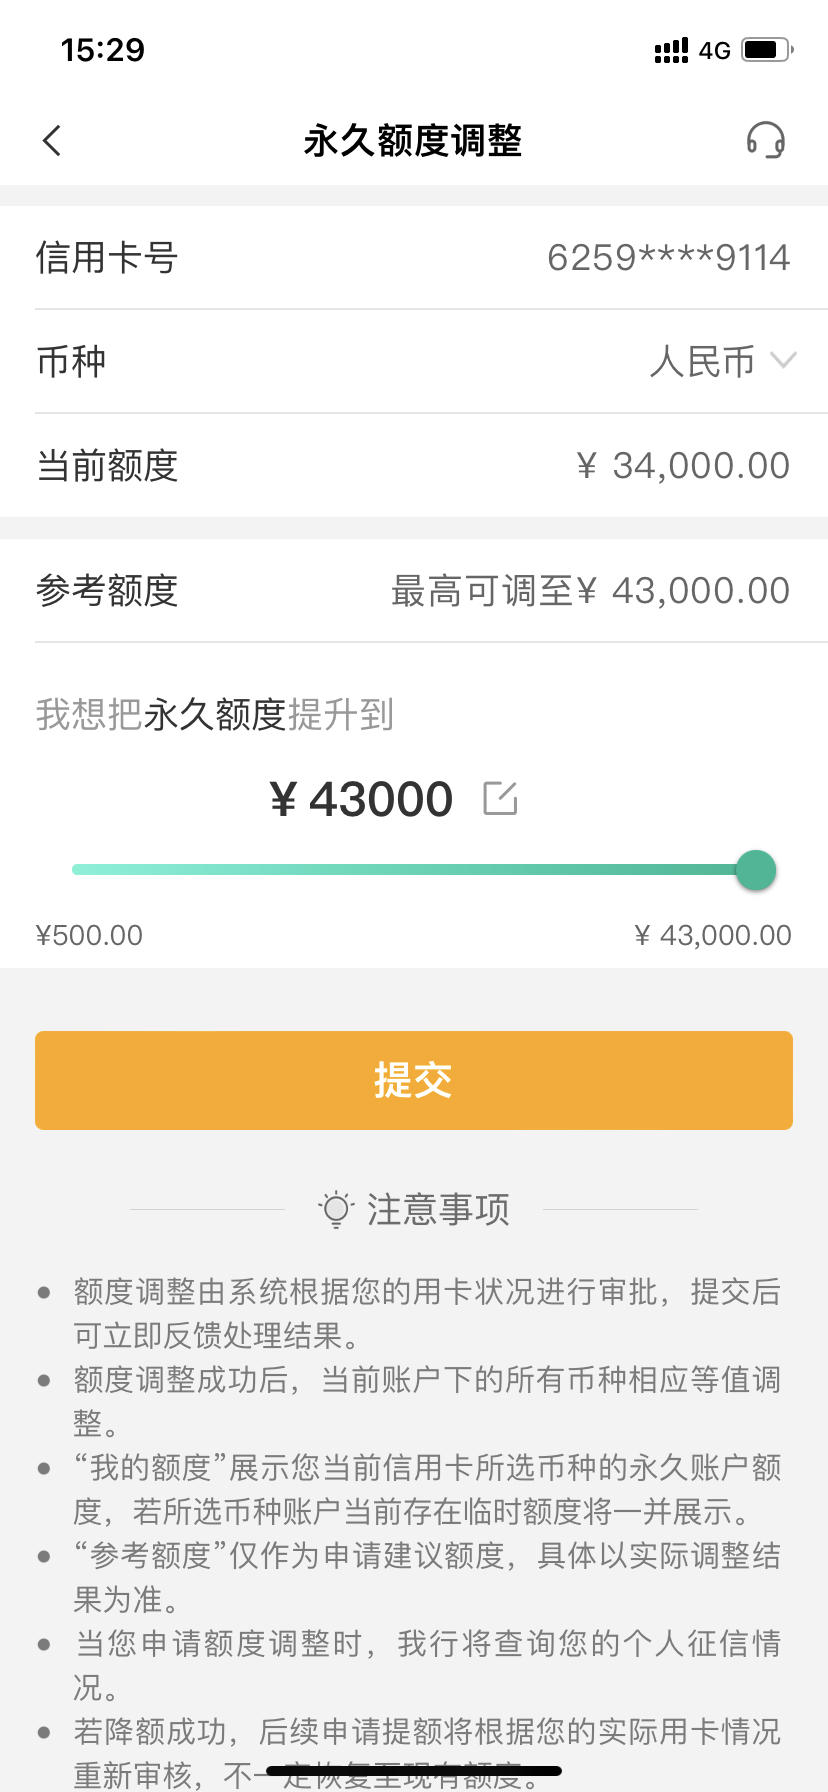Open the 币种 currency selector row
Image resolution: width=828 pixels, height=1792 pixels.
point(414,361)
